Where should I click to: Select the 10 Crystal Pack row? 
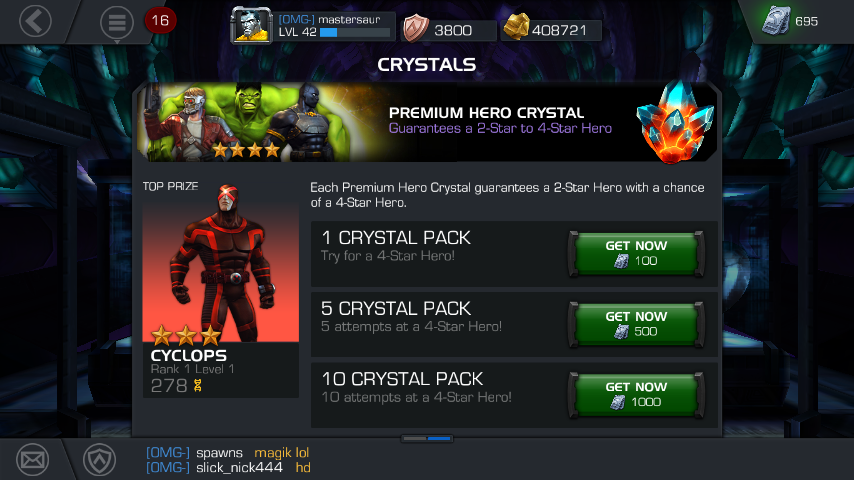point(514,395)
